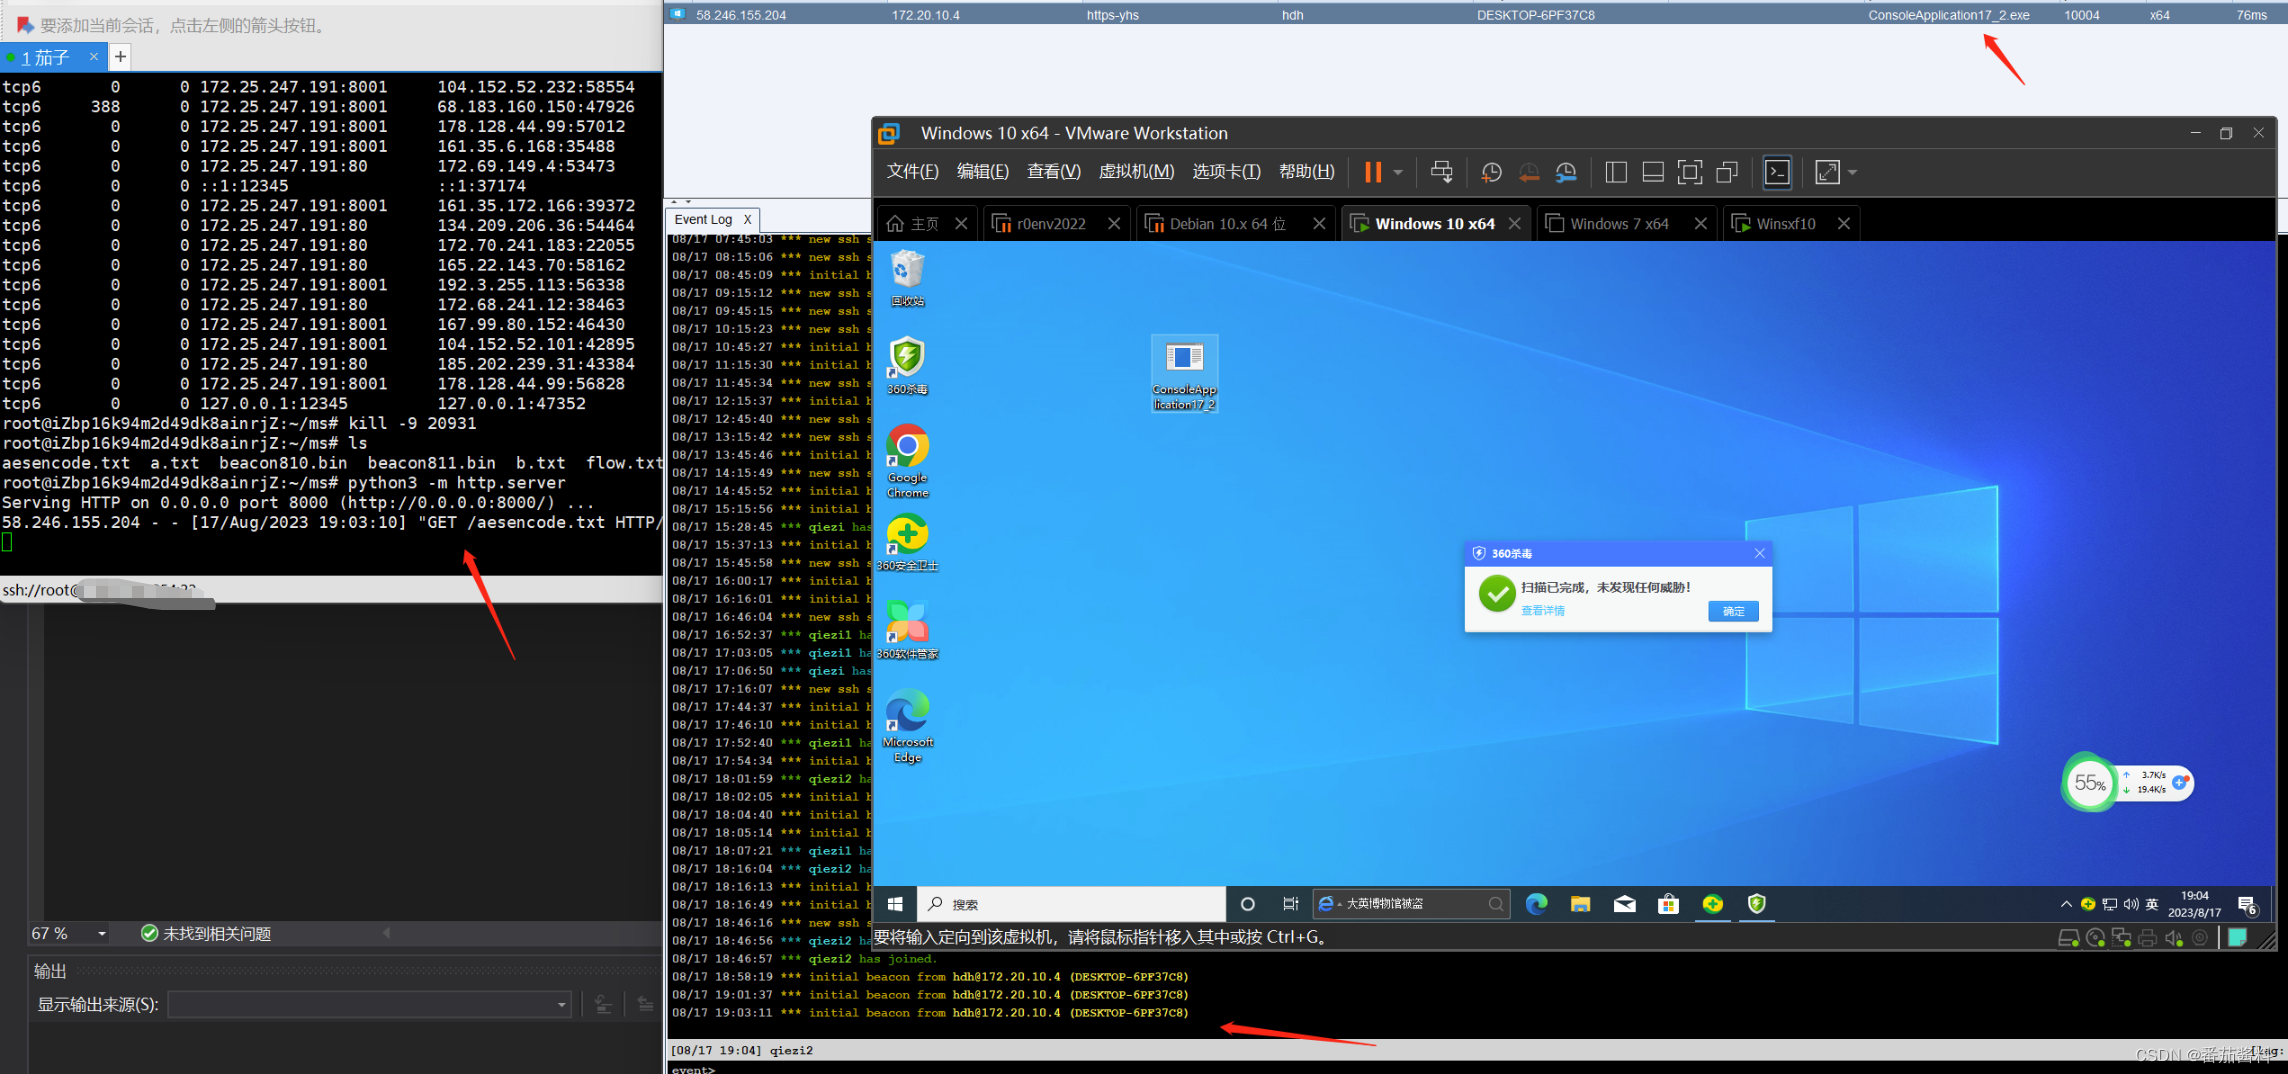Open the 帮助(H) menu in VMware
2288x1074 pixels.
pyautogui.click(x=1307, y=172)
